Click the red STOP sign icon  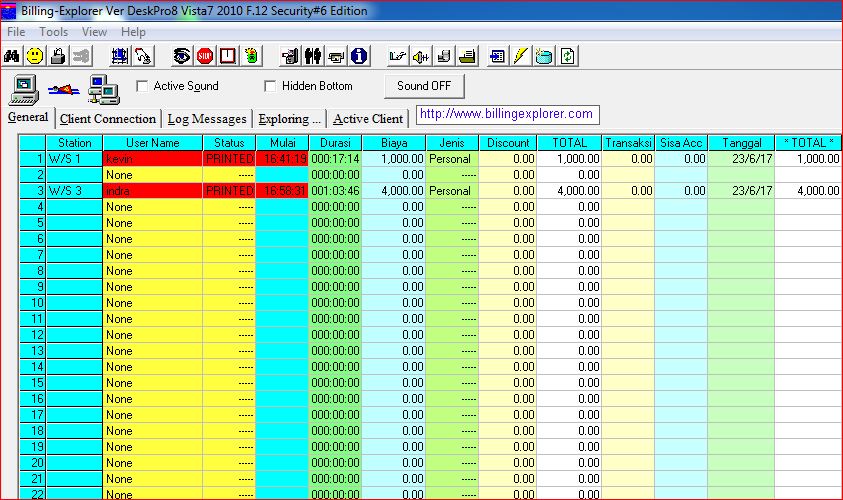point(205,56)
